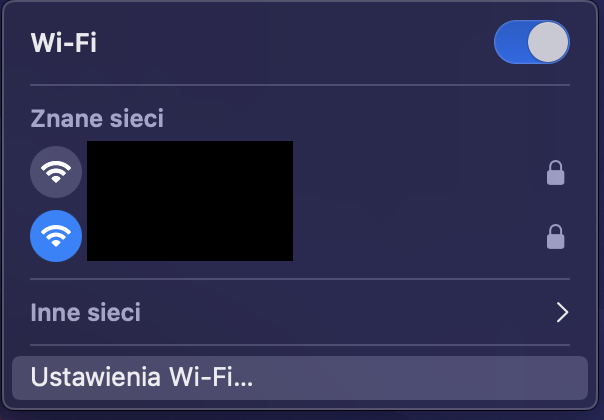The image size is (604, 420).
Task: Click the Wi-Fi title text
Action: [x=64, y=42]
